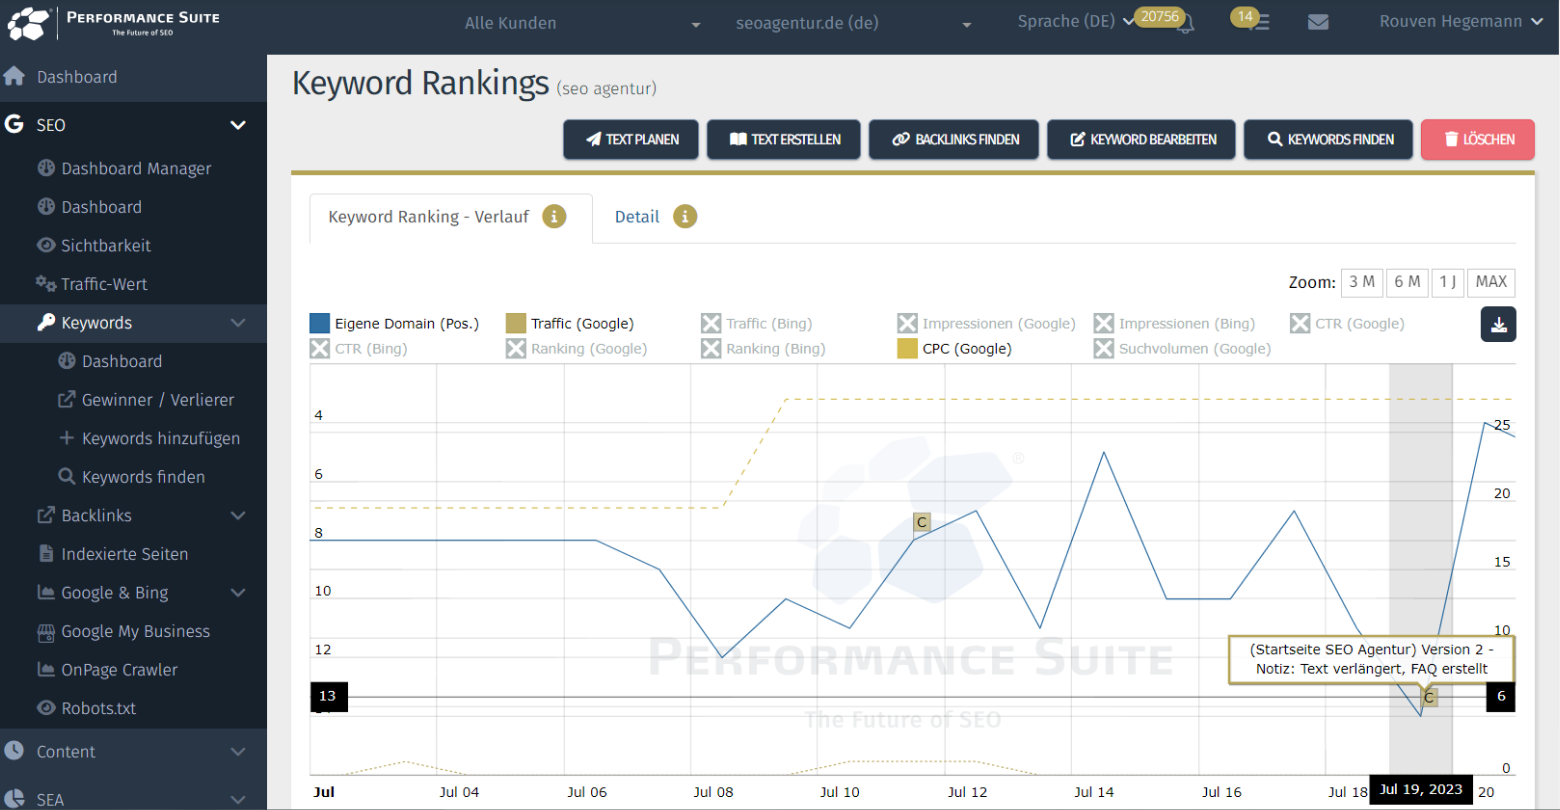The height and width of the screenshot is (810, 1560).
Task: Enable Impressionen (Bing) series
Action: point(1174,323)
